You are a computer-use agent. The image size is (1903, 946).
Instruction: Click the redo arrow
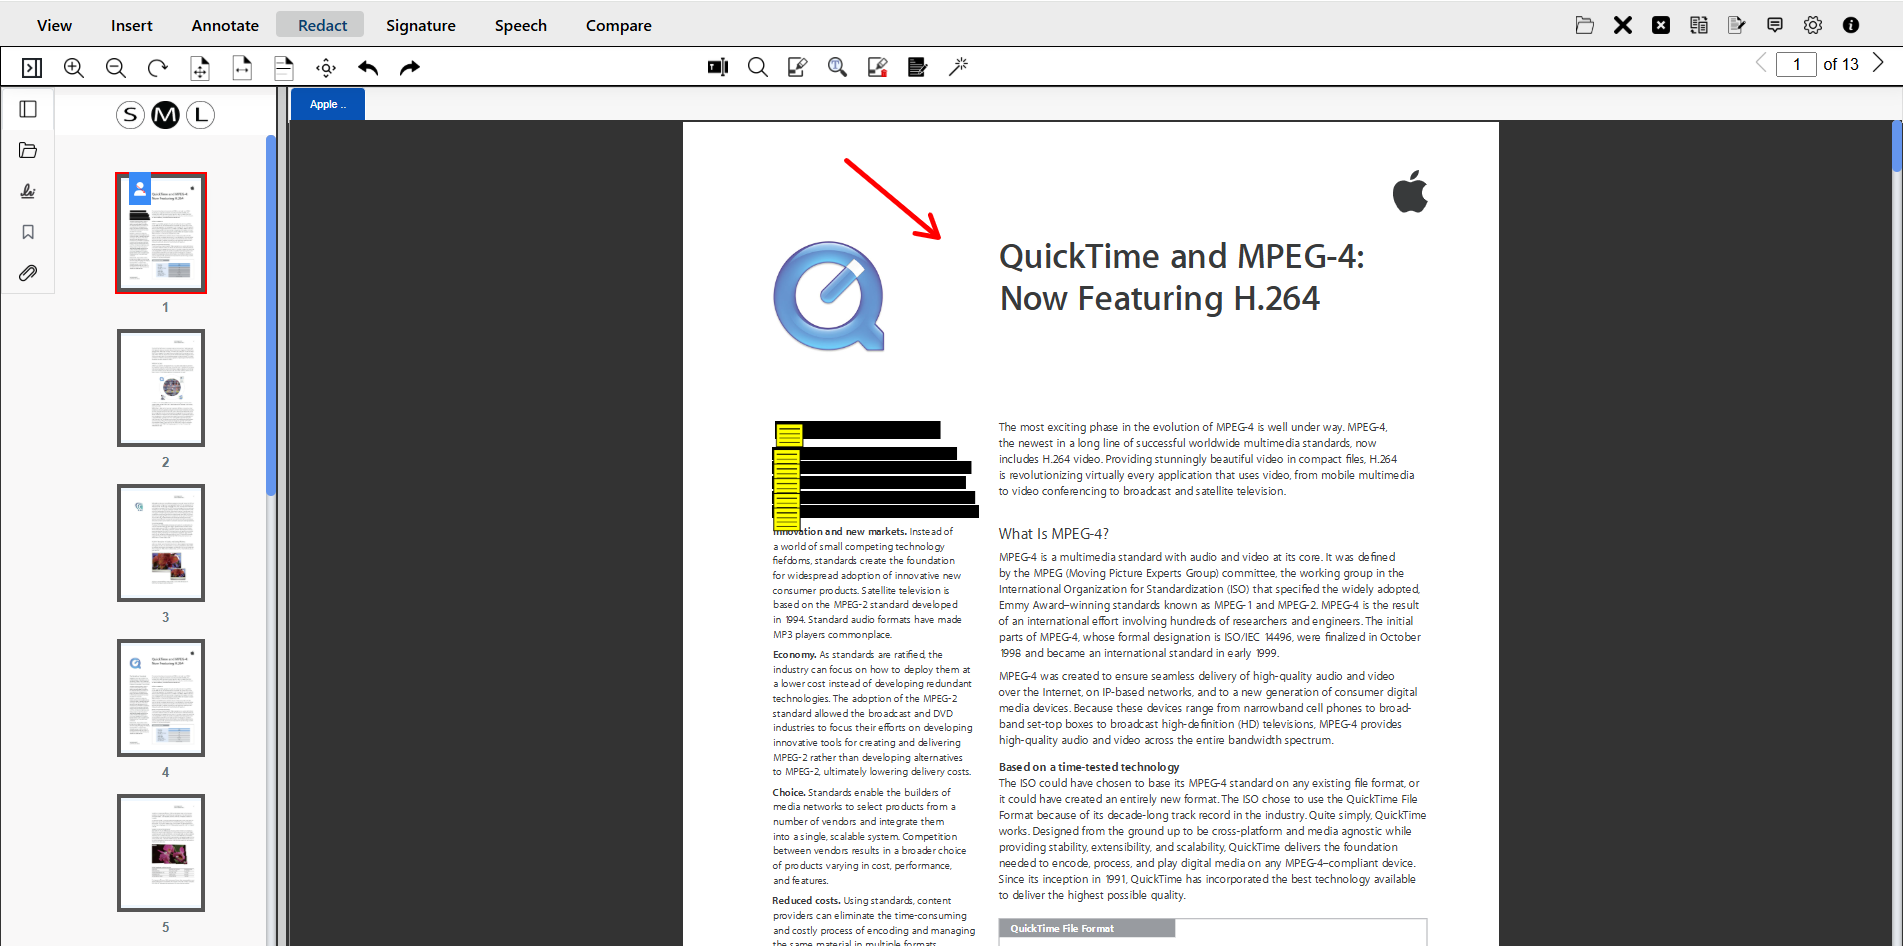[410, 67]
